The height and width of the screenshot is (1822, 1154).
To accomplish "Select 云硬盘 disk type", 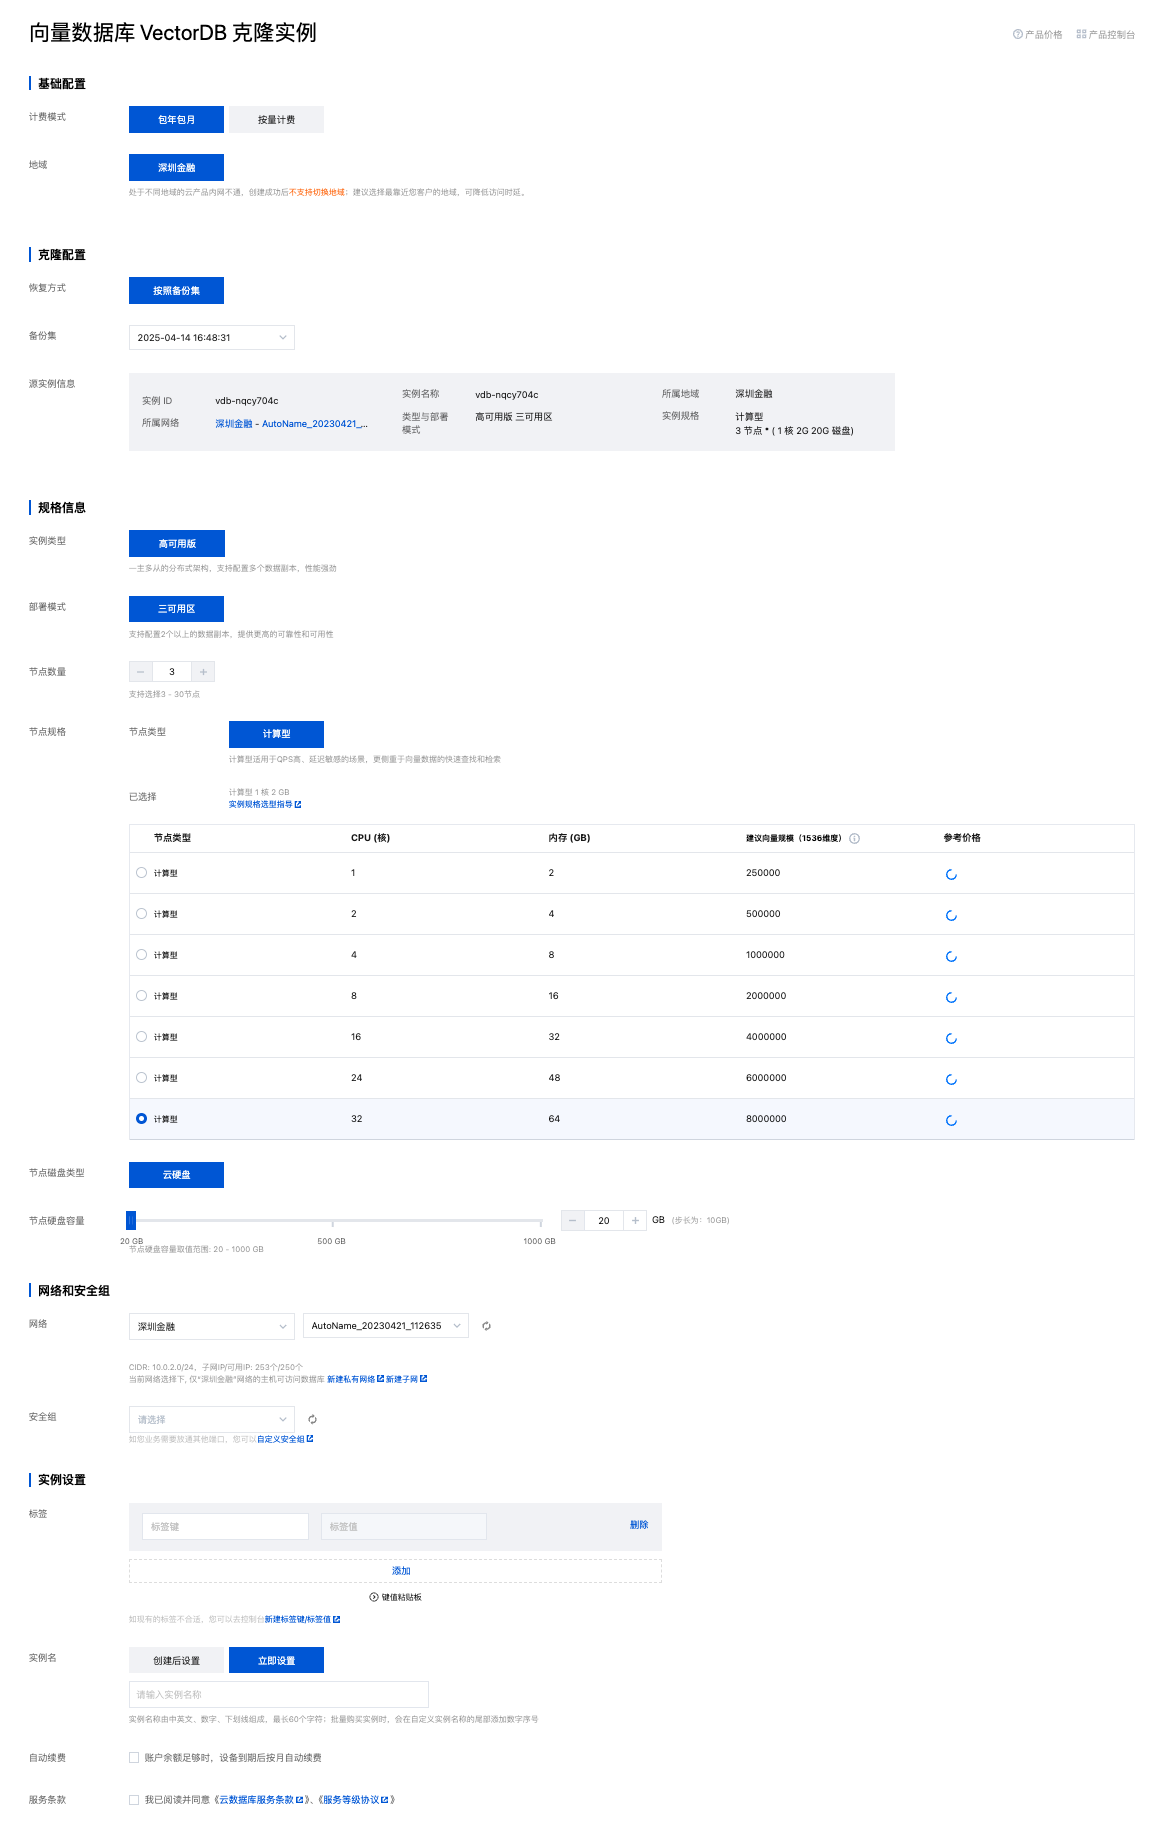I will click(176, 1175).
